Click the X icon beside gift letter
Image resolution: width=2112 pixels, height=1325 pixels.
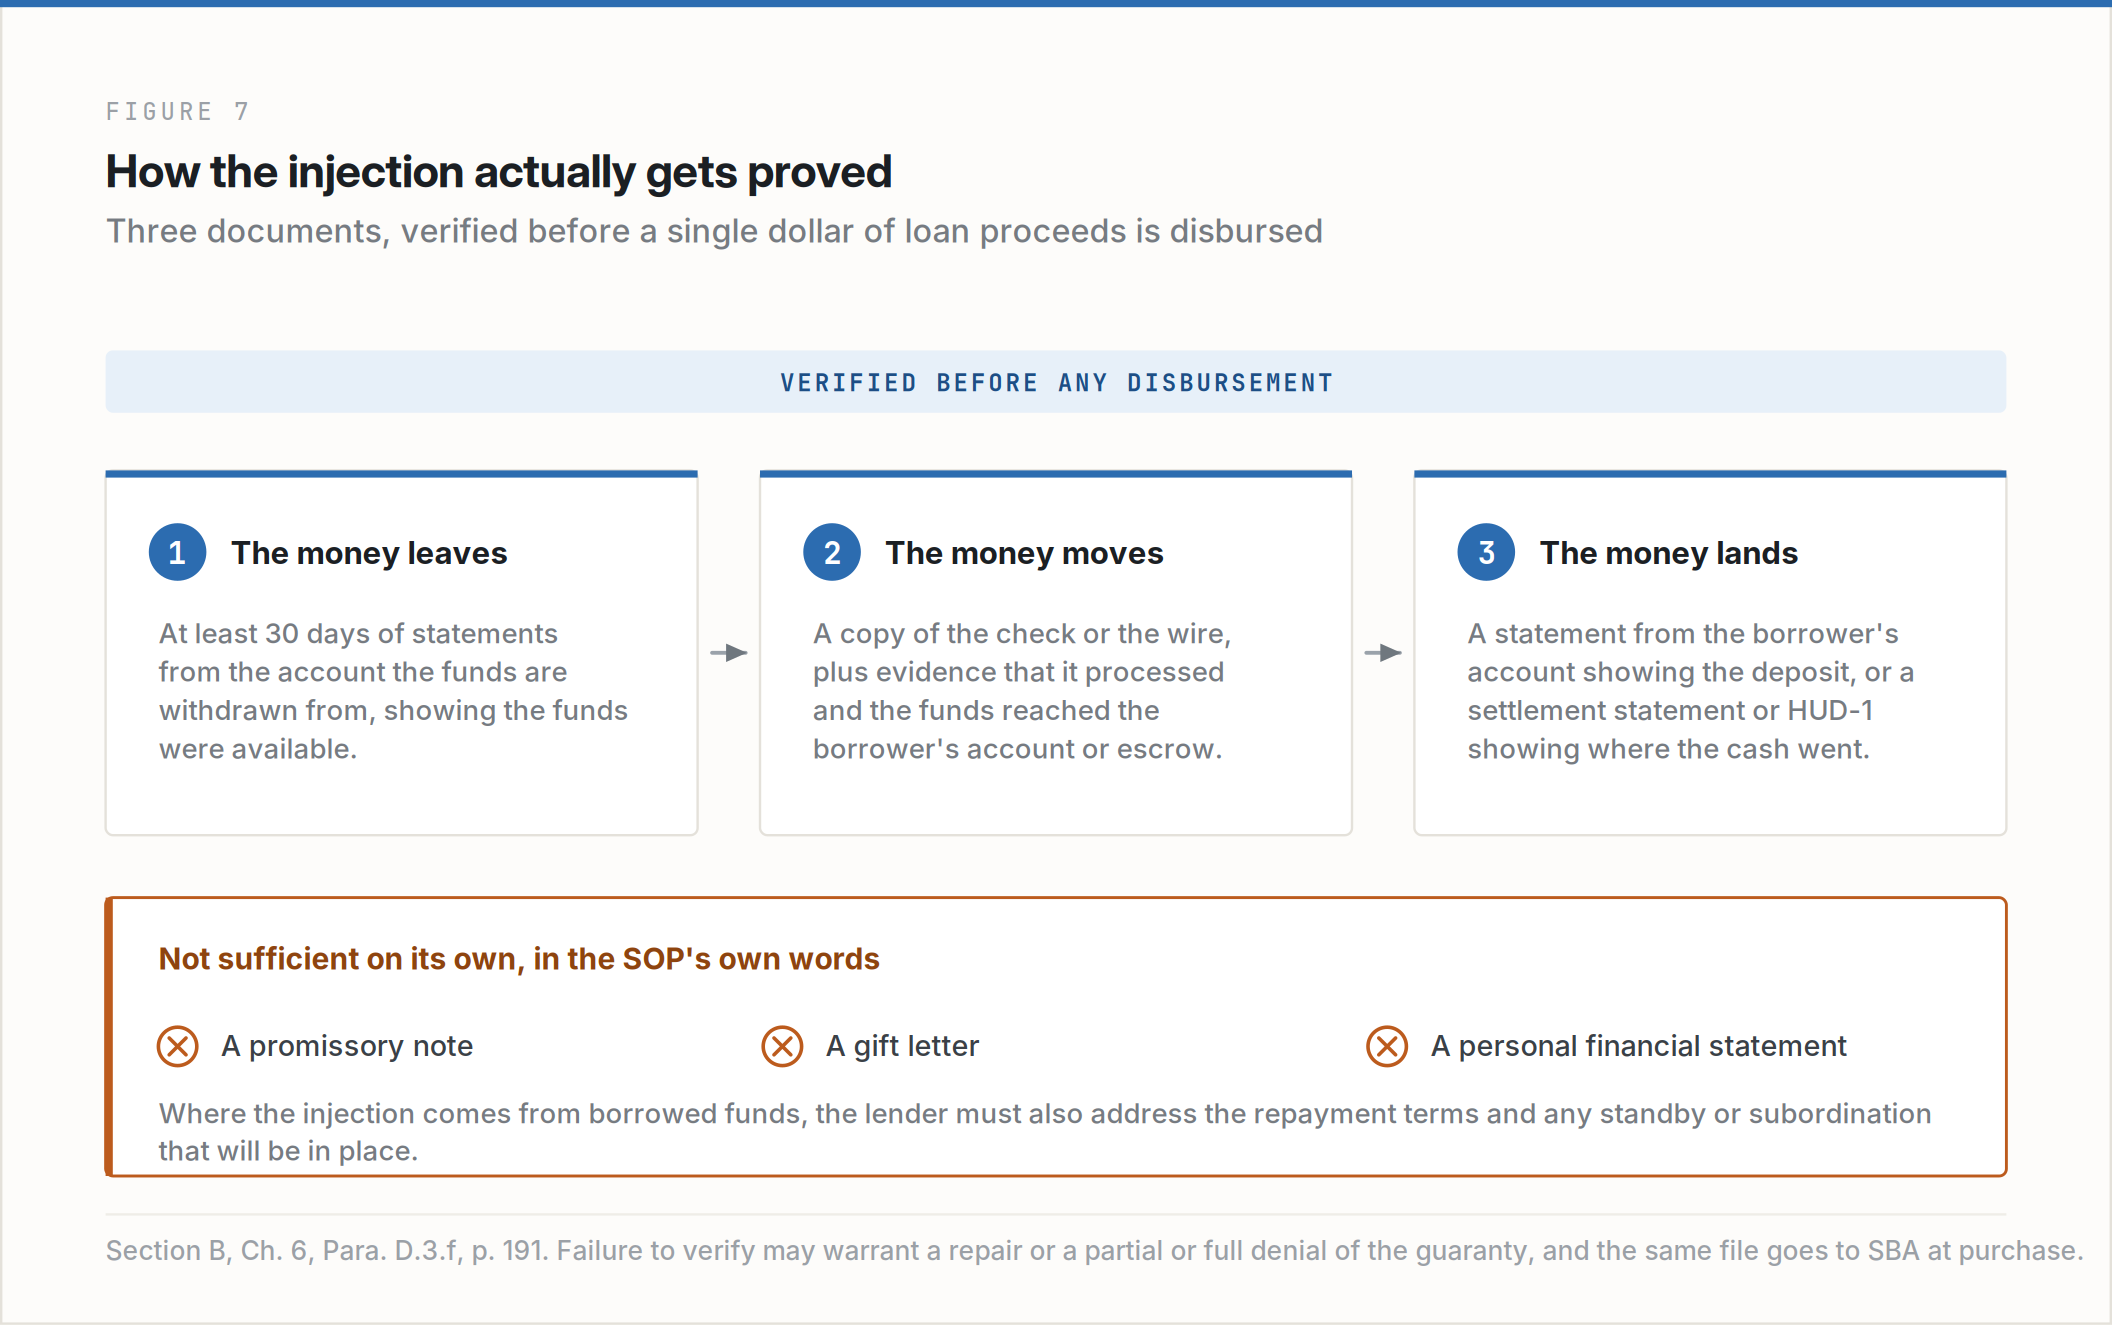pos(782,1046)
